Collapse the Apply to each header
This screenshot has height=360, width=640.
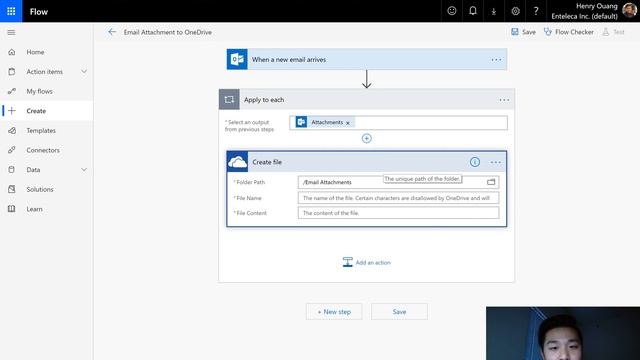coord(367,100)
